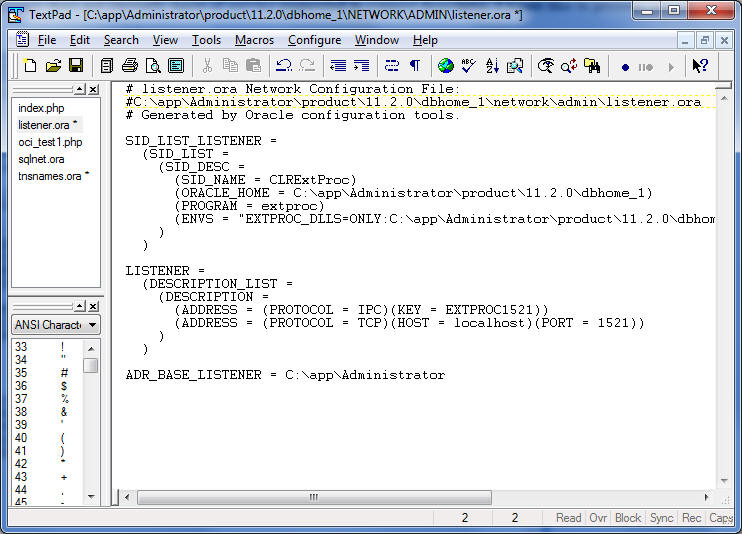
Task: Switch to sqlnet.ora document
Action: (41, 159)
